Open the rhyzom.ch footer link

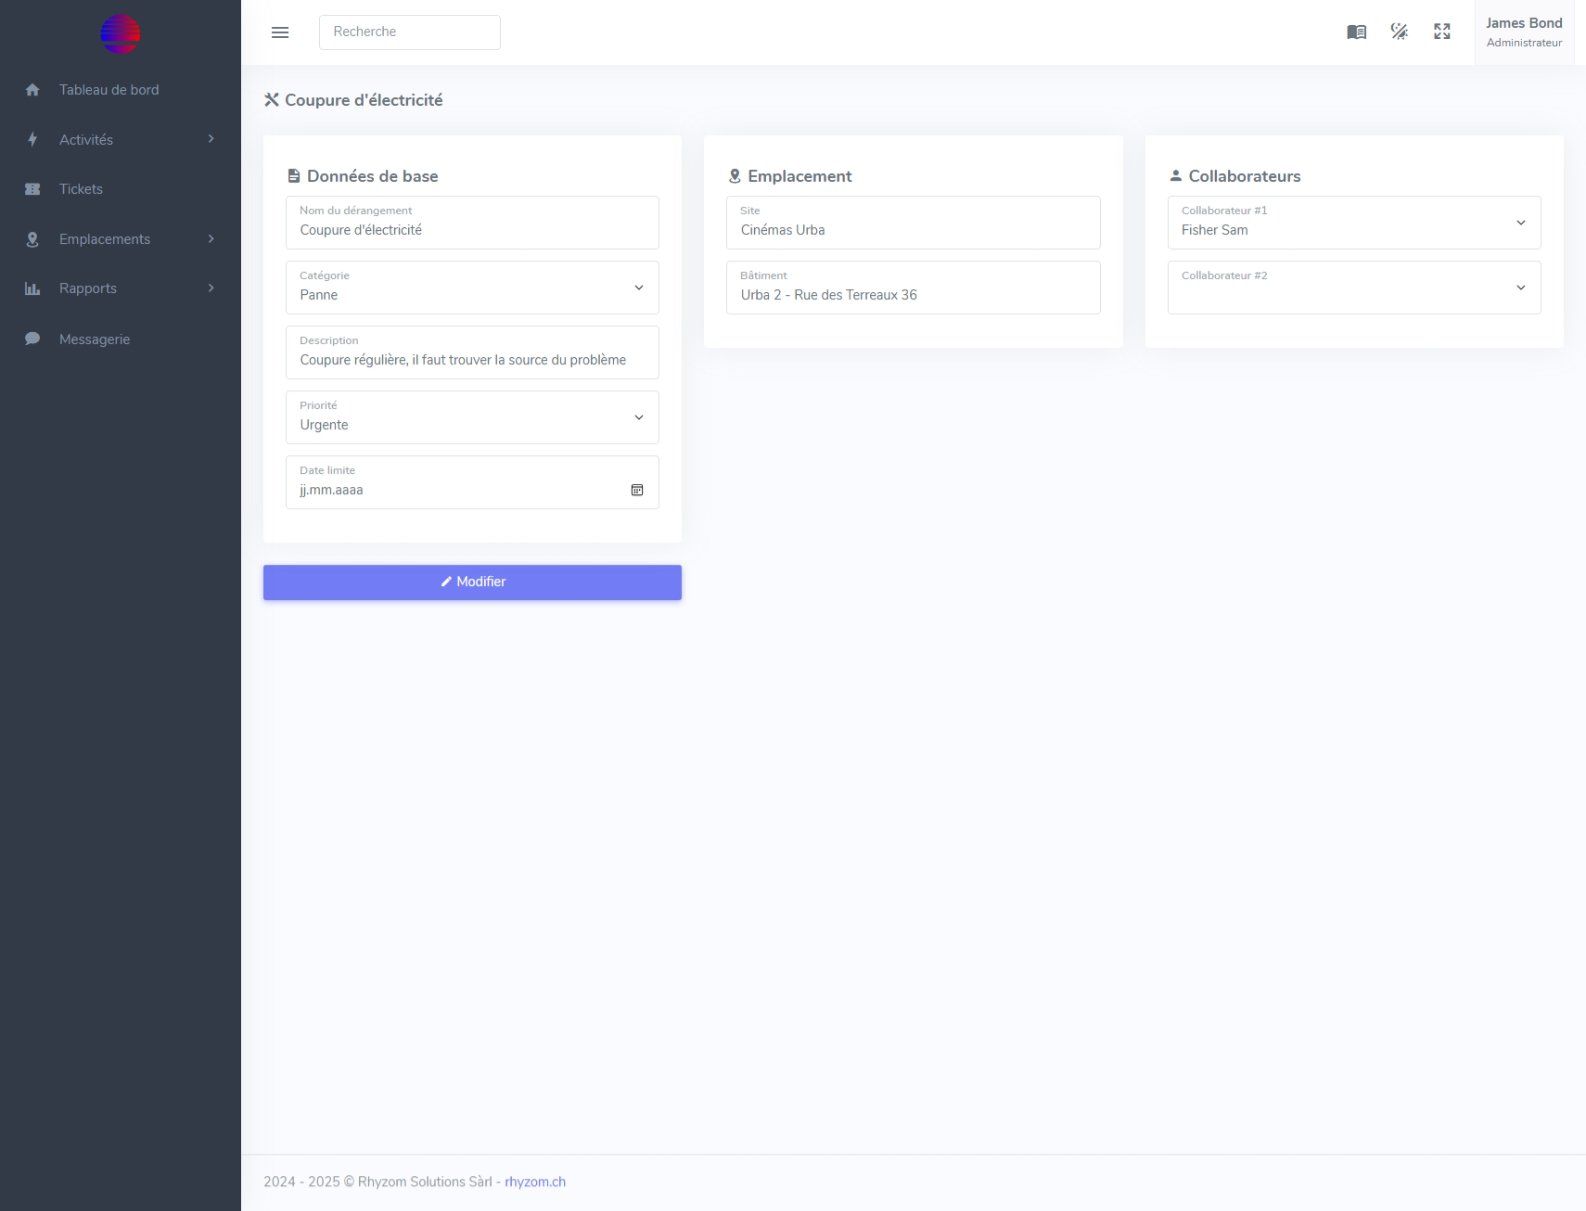pos(535,1182)
